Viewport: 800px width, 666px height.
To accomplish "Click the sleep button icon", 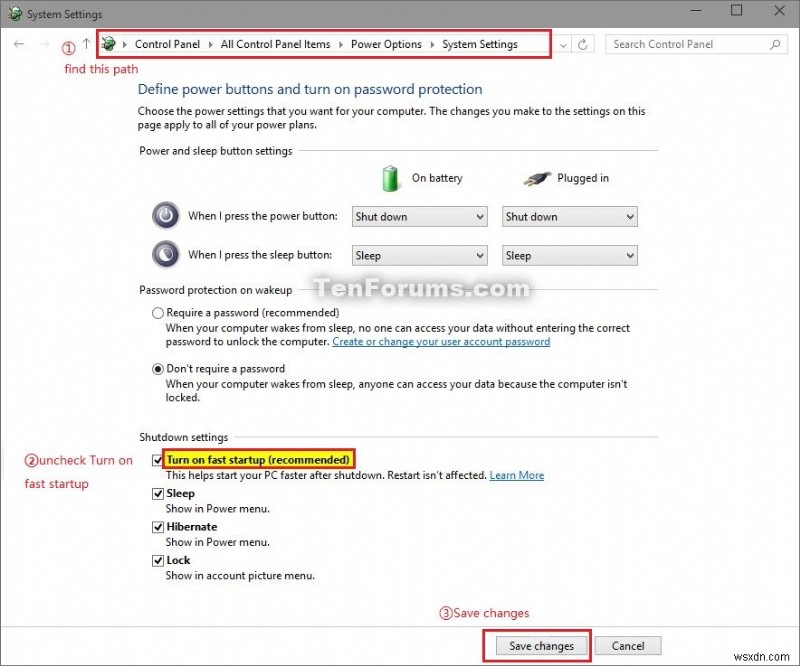I will 165,254.
